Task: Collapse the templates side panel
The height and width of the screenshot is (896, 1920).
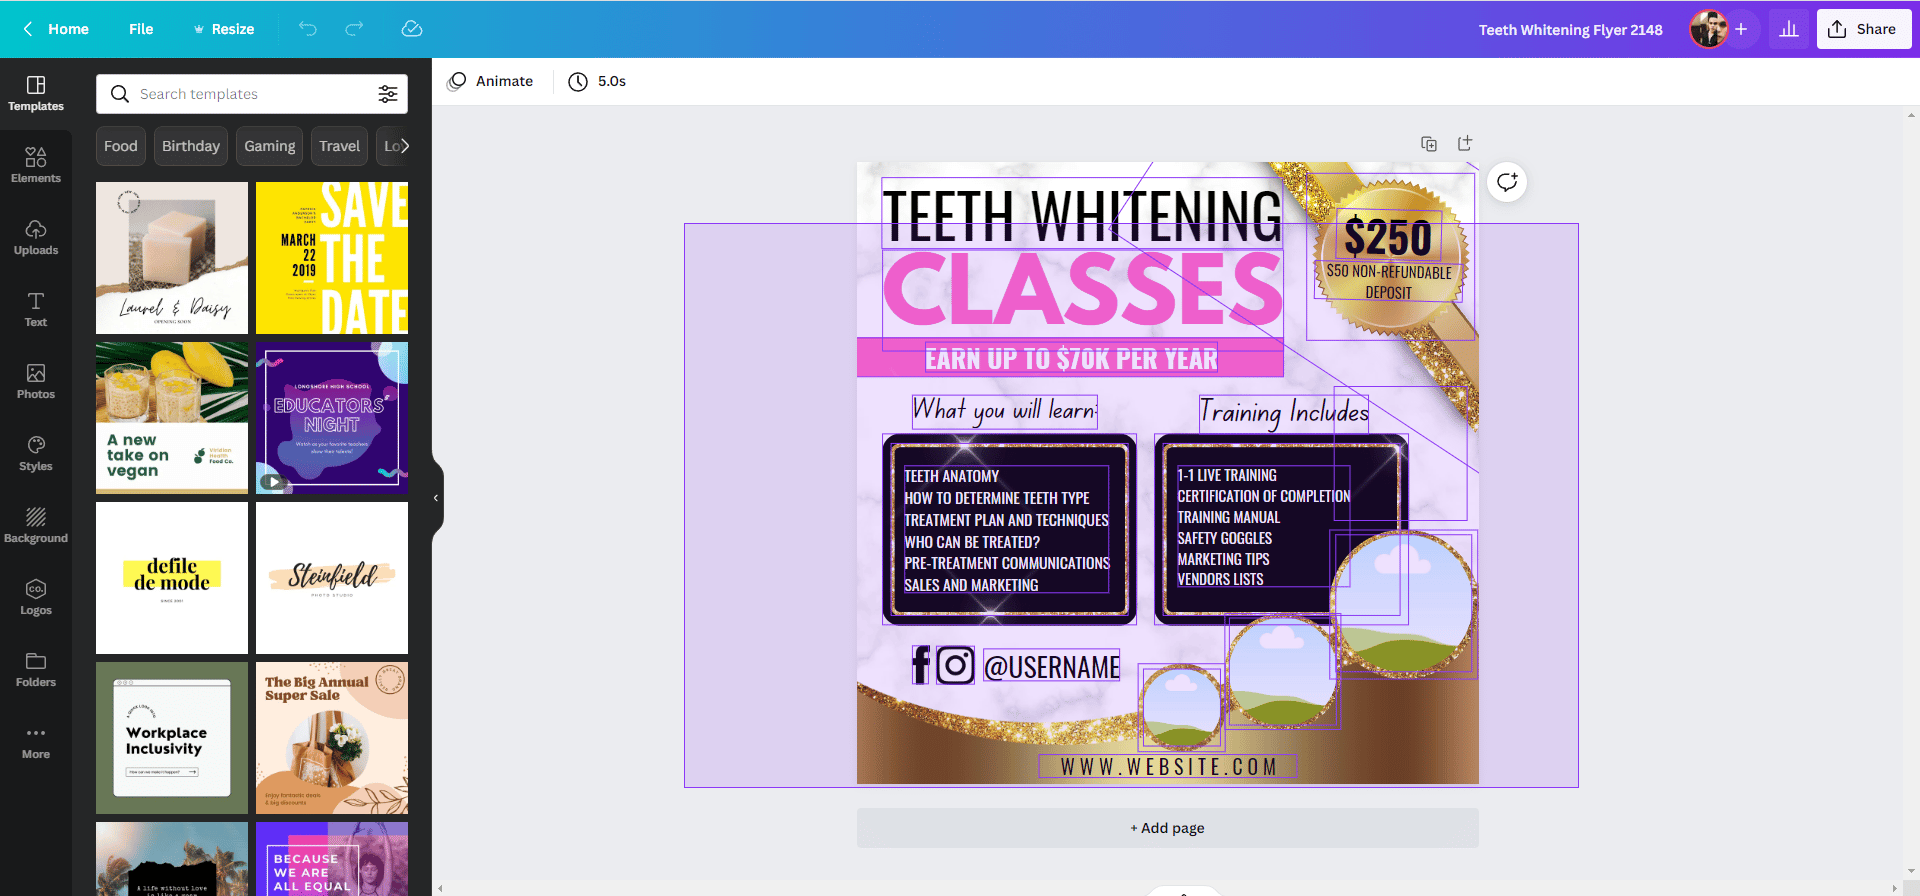Action: pos(436,498)
